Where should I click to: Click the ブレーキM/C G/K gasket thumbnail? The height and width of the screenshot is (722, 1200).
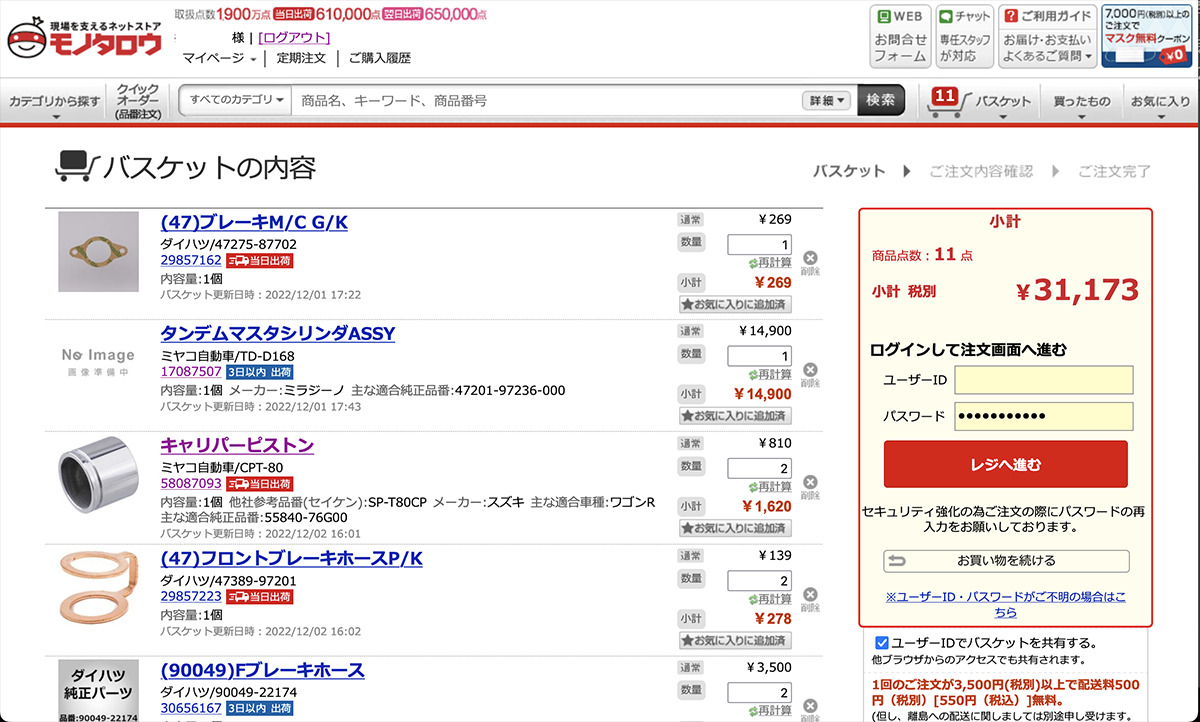[x=98, y=252]
